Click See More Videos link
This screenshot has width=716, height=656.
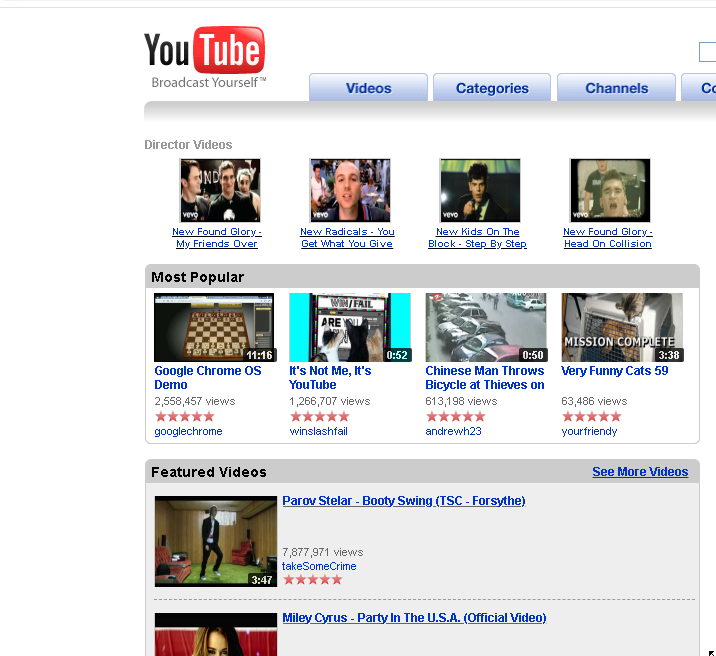tap(640, 472)
